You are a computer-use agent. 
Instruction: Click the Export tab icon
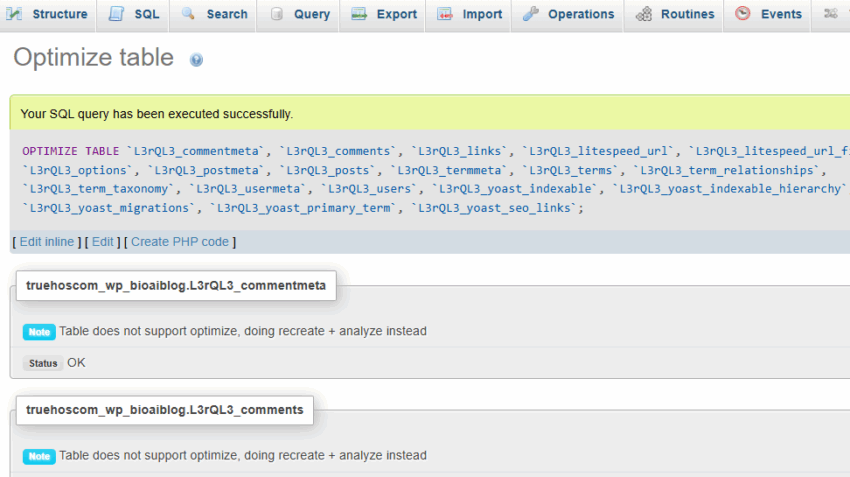click(x=359, y=14)
